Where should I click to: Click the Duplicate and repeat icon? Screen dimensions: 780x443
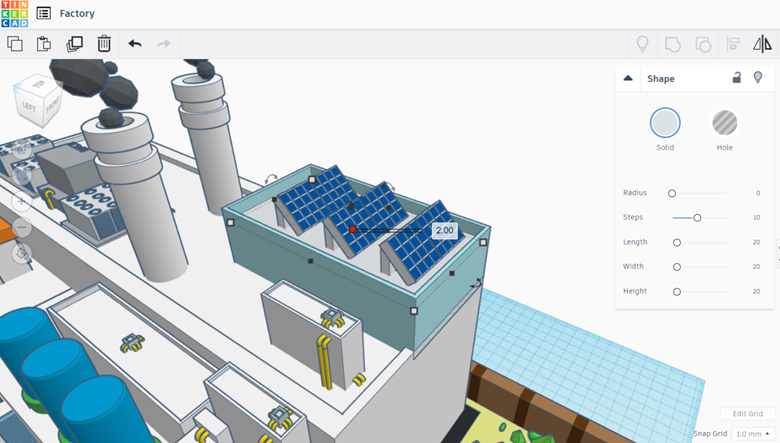click(74, 44)
